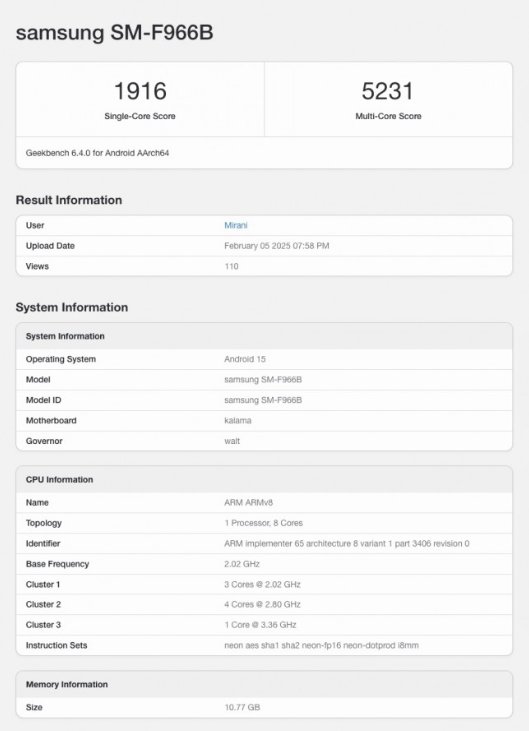Select the CPU name 'ARM ARMv8'

point(248,503)
